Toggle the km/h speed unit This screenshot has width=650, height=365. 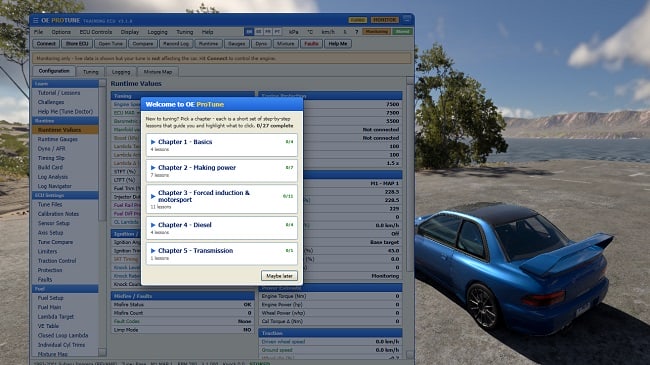tap(328, 32)
